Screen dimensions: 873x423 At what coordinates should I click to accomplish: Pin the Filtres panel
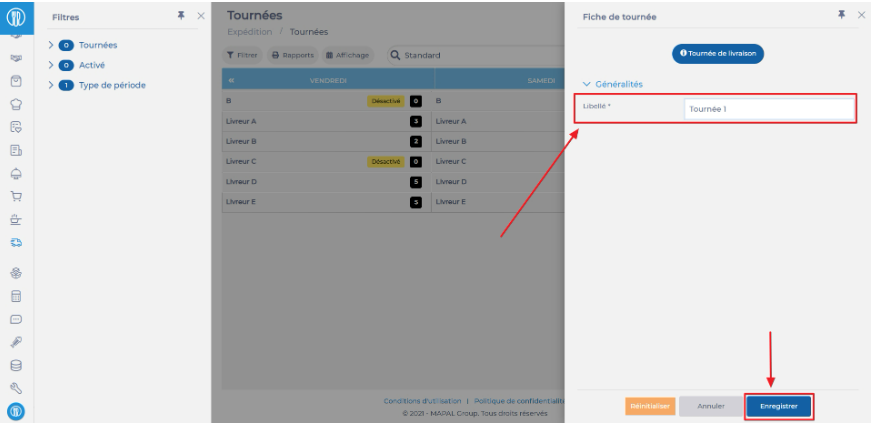pos(181,16)
